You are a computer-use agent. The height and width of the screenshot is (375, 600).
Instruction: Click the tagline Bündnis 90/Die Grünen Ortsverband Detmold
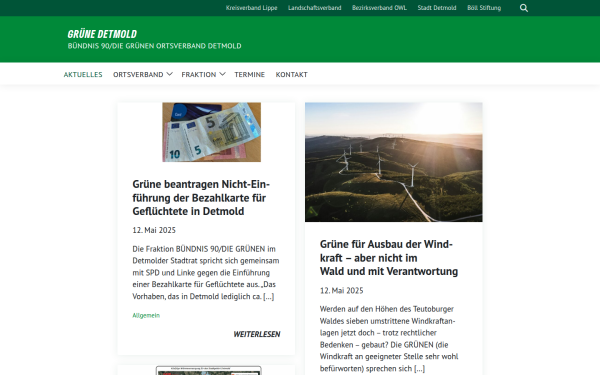click(155, 46)
